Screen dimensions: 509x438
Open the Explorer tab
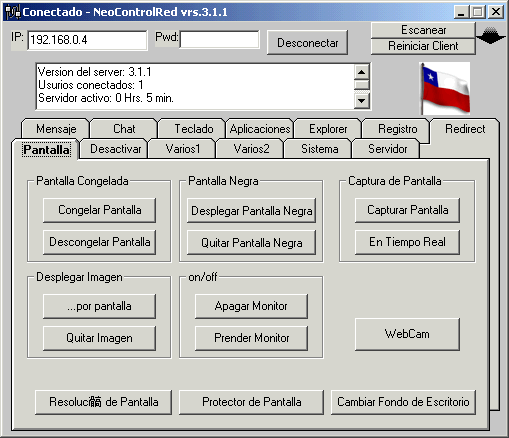[328, 129]
